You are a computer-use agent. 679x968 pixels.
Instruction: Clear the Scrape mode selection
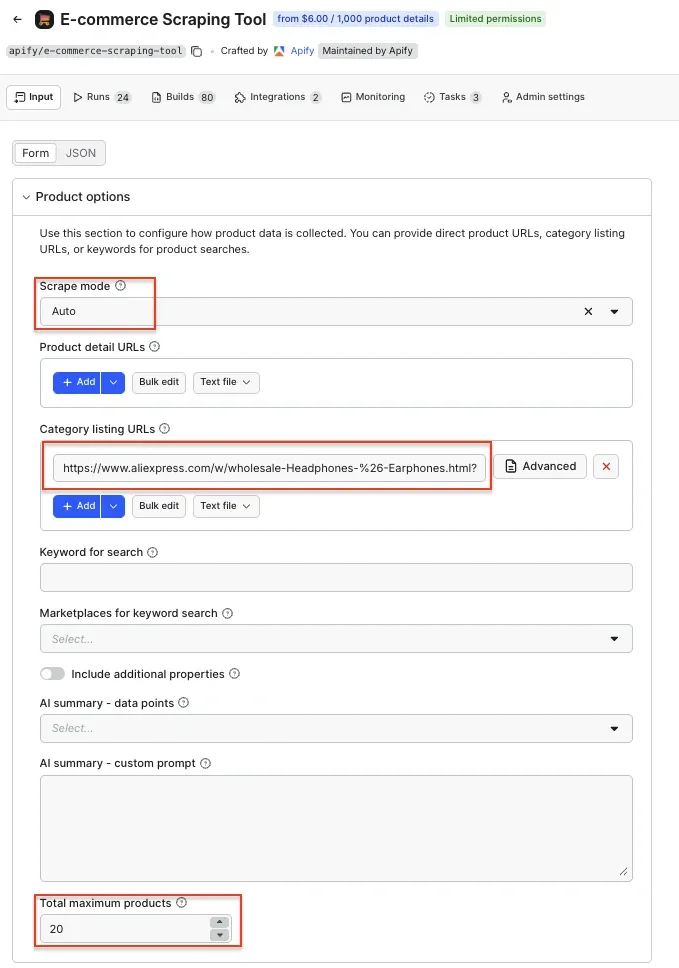tap(588, 312)
